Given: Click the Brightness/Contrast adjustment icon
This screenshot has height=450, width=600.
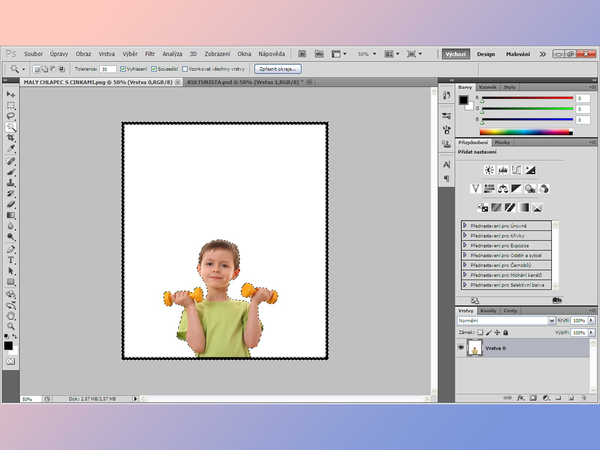Looking at the screenshot, I should 490,170.
